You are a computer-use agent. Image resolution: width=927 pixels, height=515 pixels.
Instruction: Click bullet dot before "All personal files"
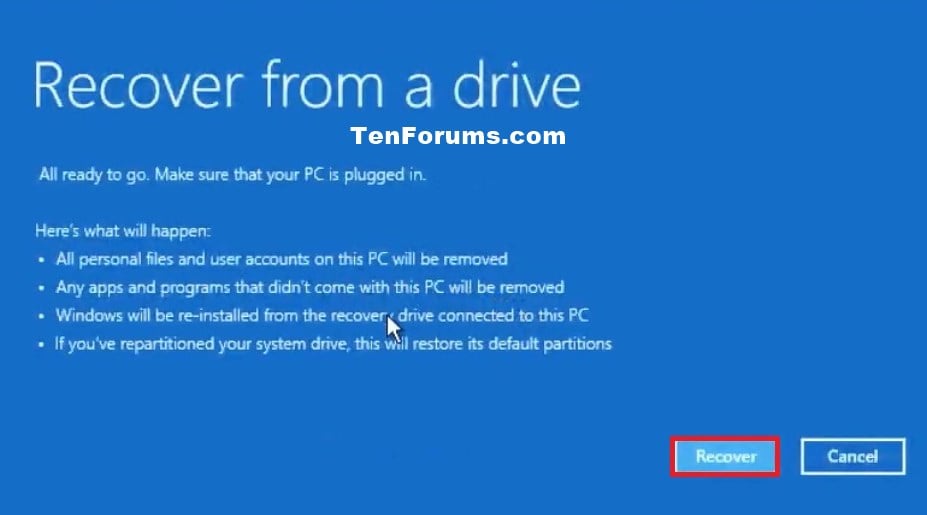pos(41,260)
